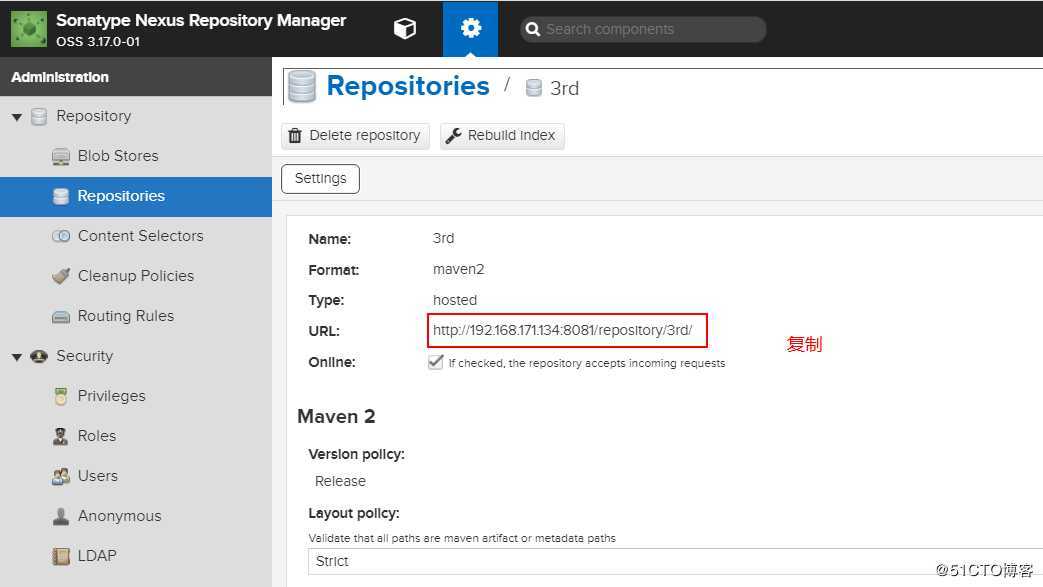This screenshot has width=1043, height=587.
Task: Open the Browse cube icon
Action: (404, 29)
